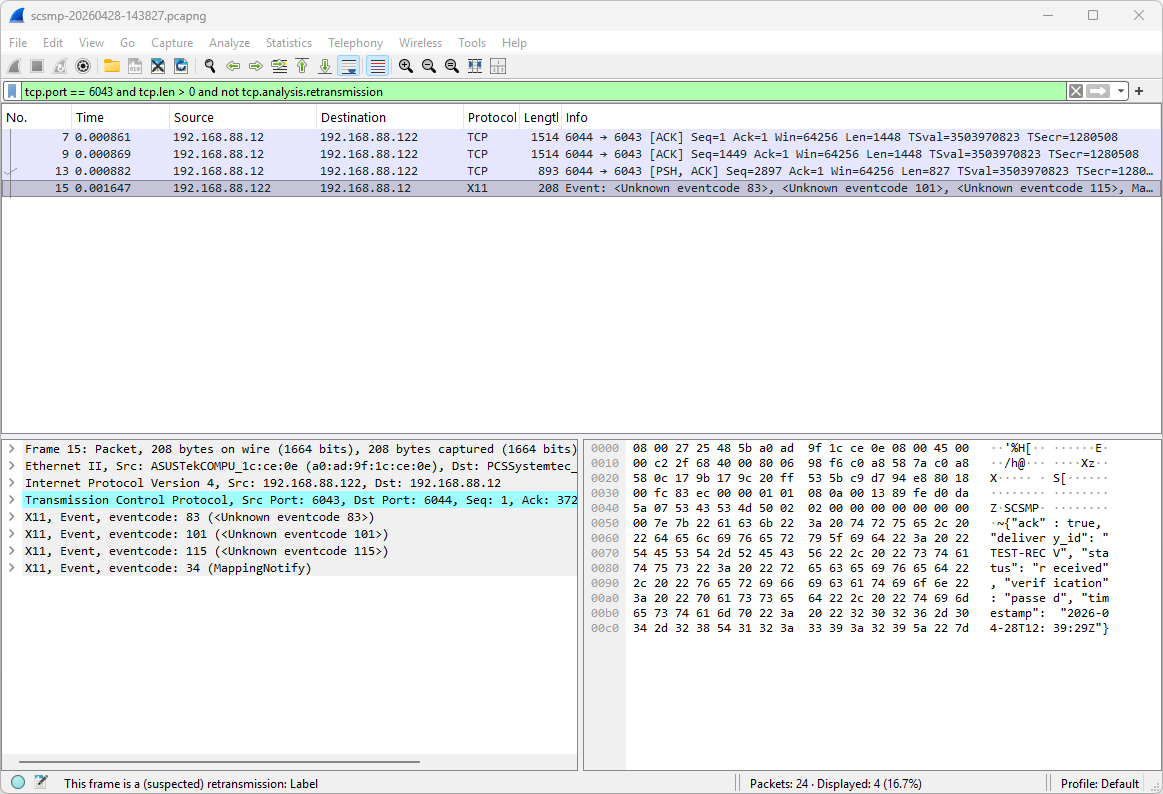Open Find a packet magnifier icon
This screenshot has height=794, width=1163.
point(210,66)
